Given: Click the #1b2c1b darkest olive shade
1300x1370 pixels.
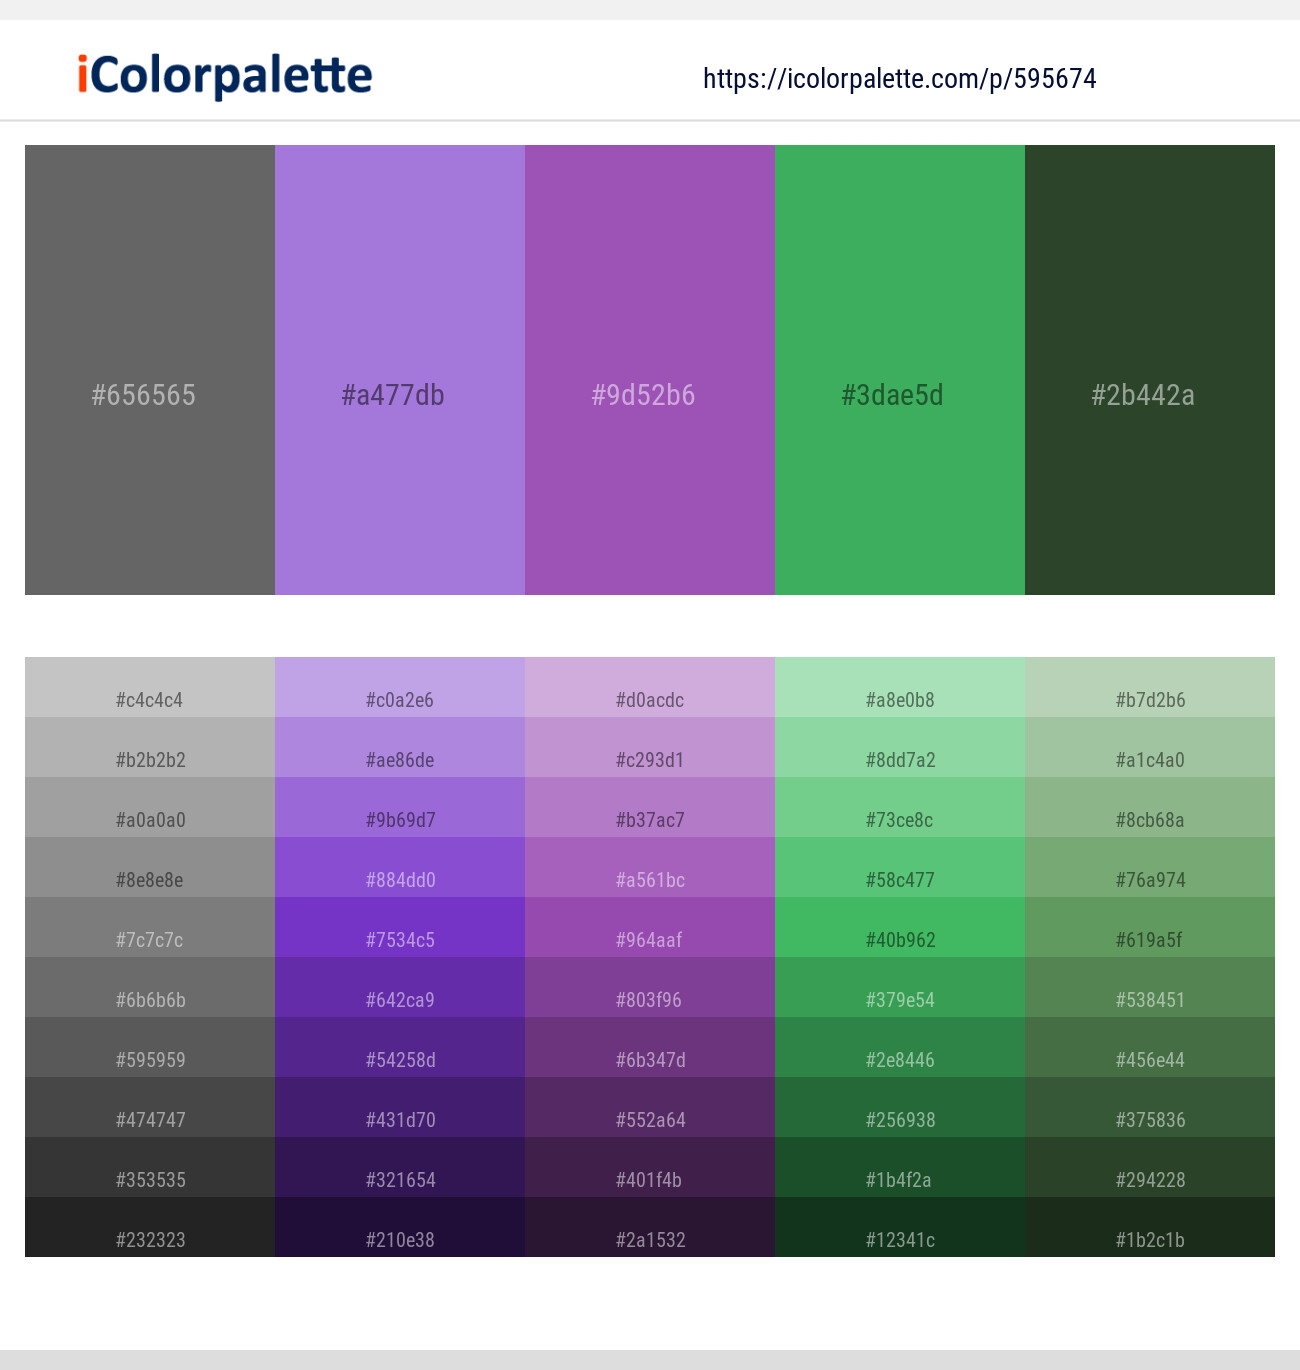Looking at the screenshot, I should [1150, 1227].
